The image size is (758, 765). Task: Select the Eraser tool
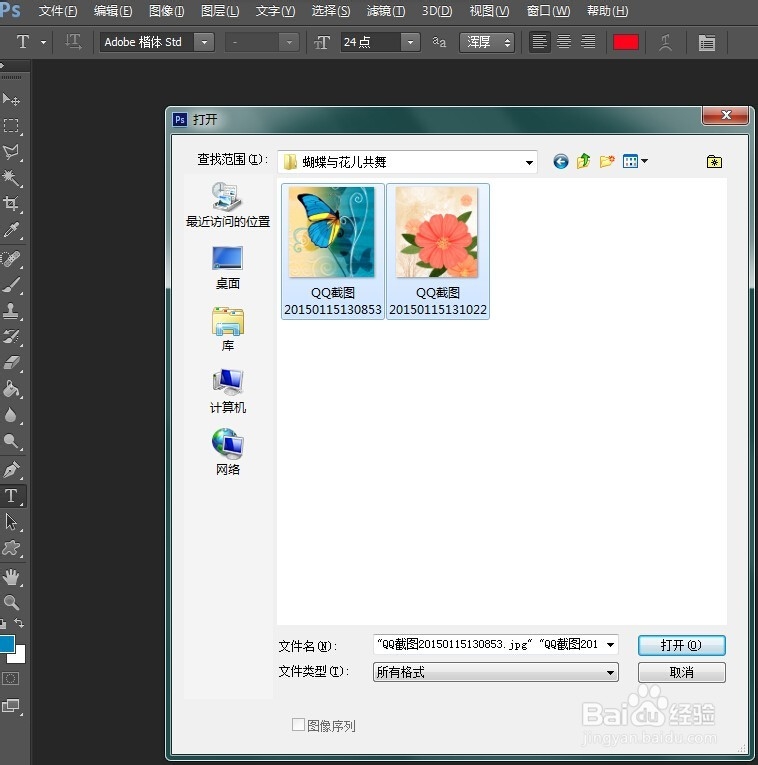click(x=11, y=362)
